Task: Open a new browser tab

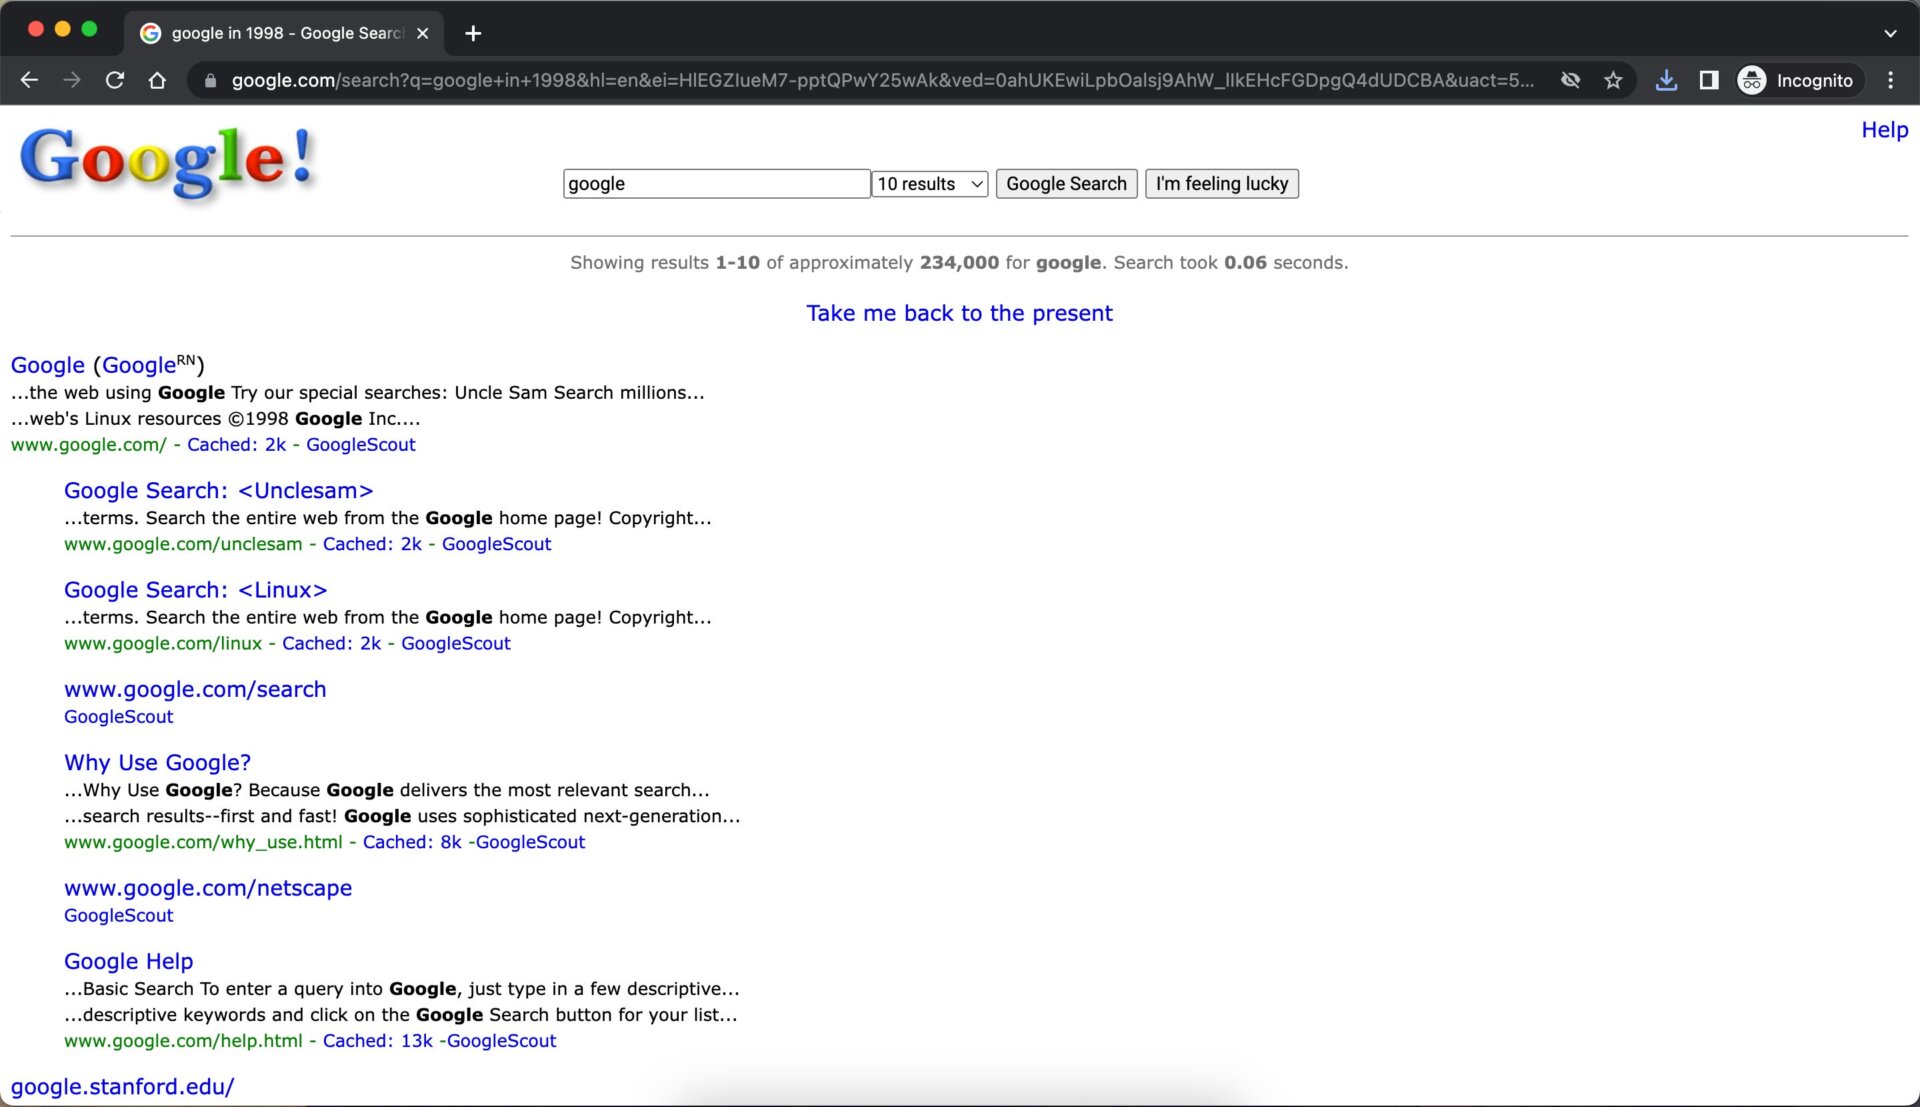Action: 472,33
